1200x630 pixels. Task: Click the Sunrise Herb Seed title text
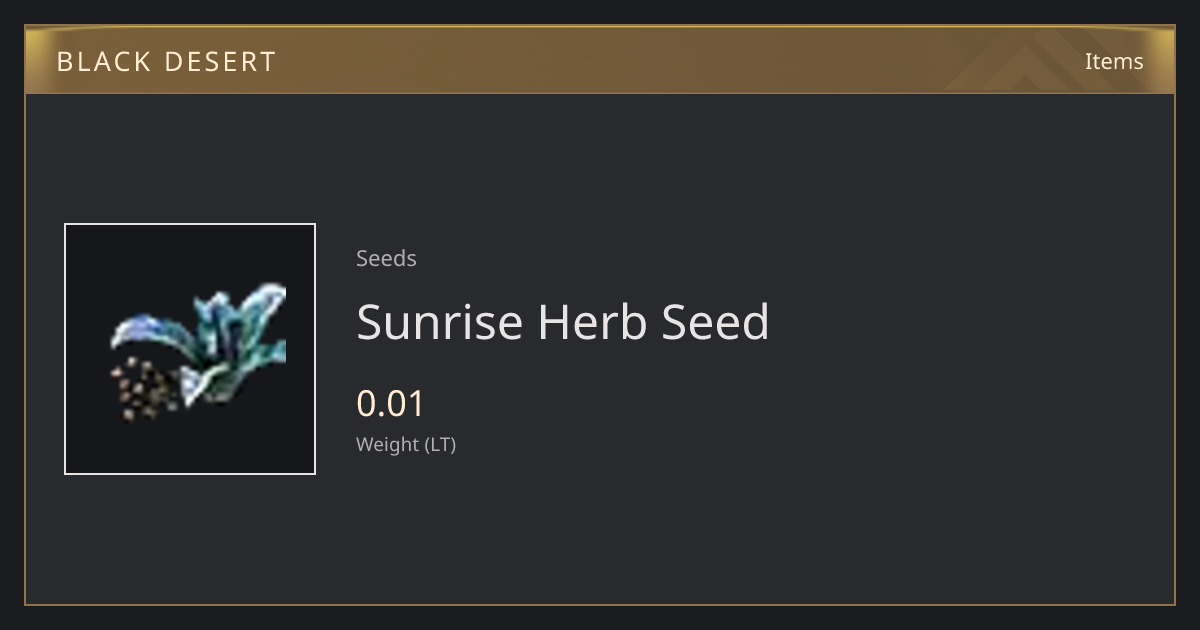pos(563,322)
